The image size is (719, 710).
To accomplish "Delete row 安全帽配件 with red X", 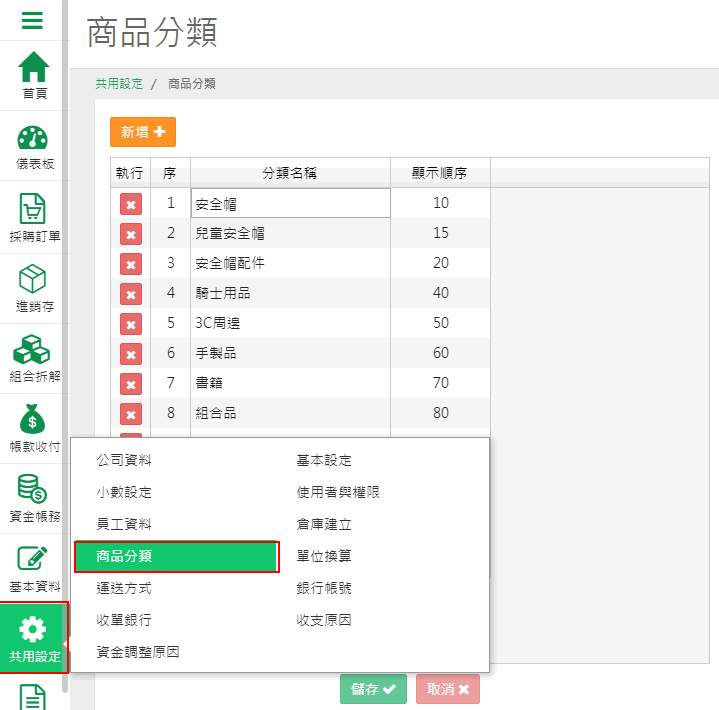I will point(131,264).
